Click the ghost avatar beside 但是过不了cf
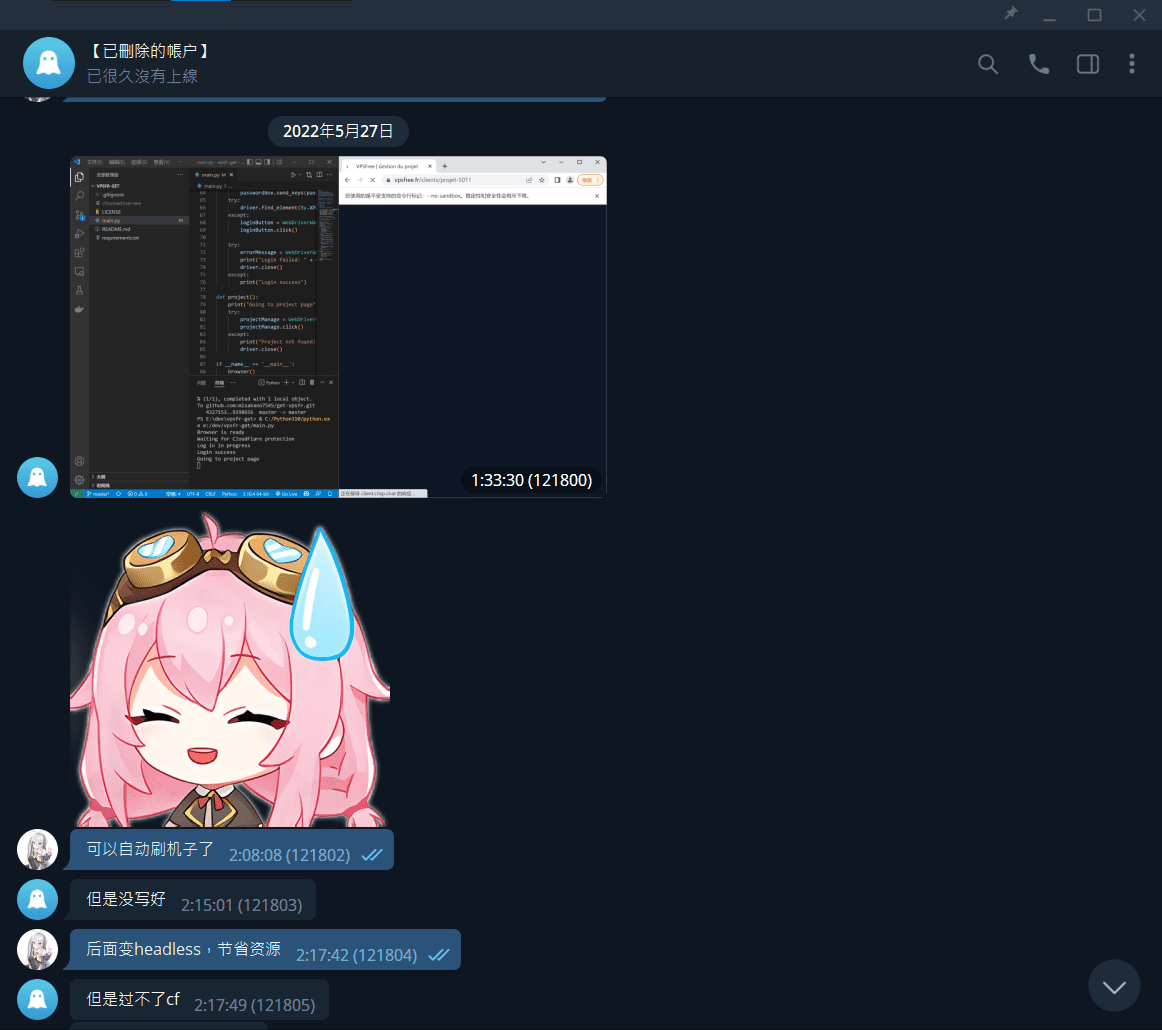 (x=38, y=999)
